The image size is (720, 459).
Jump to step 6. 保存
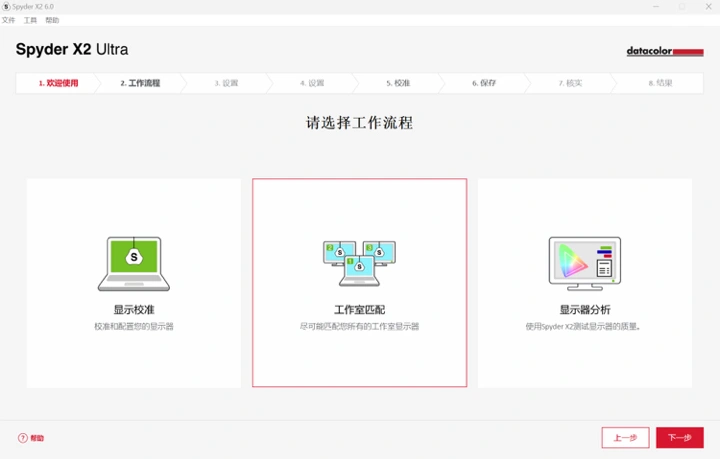(x=484, y=83)
